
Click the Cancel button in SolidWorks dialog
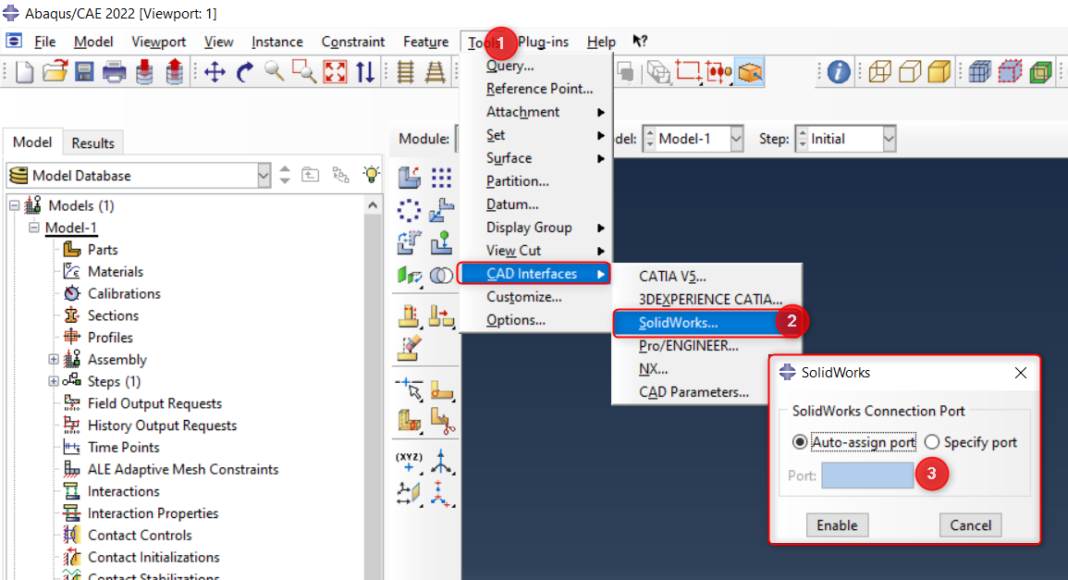(969, 525)
